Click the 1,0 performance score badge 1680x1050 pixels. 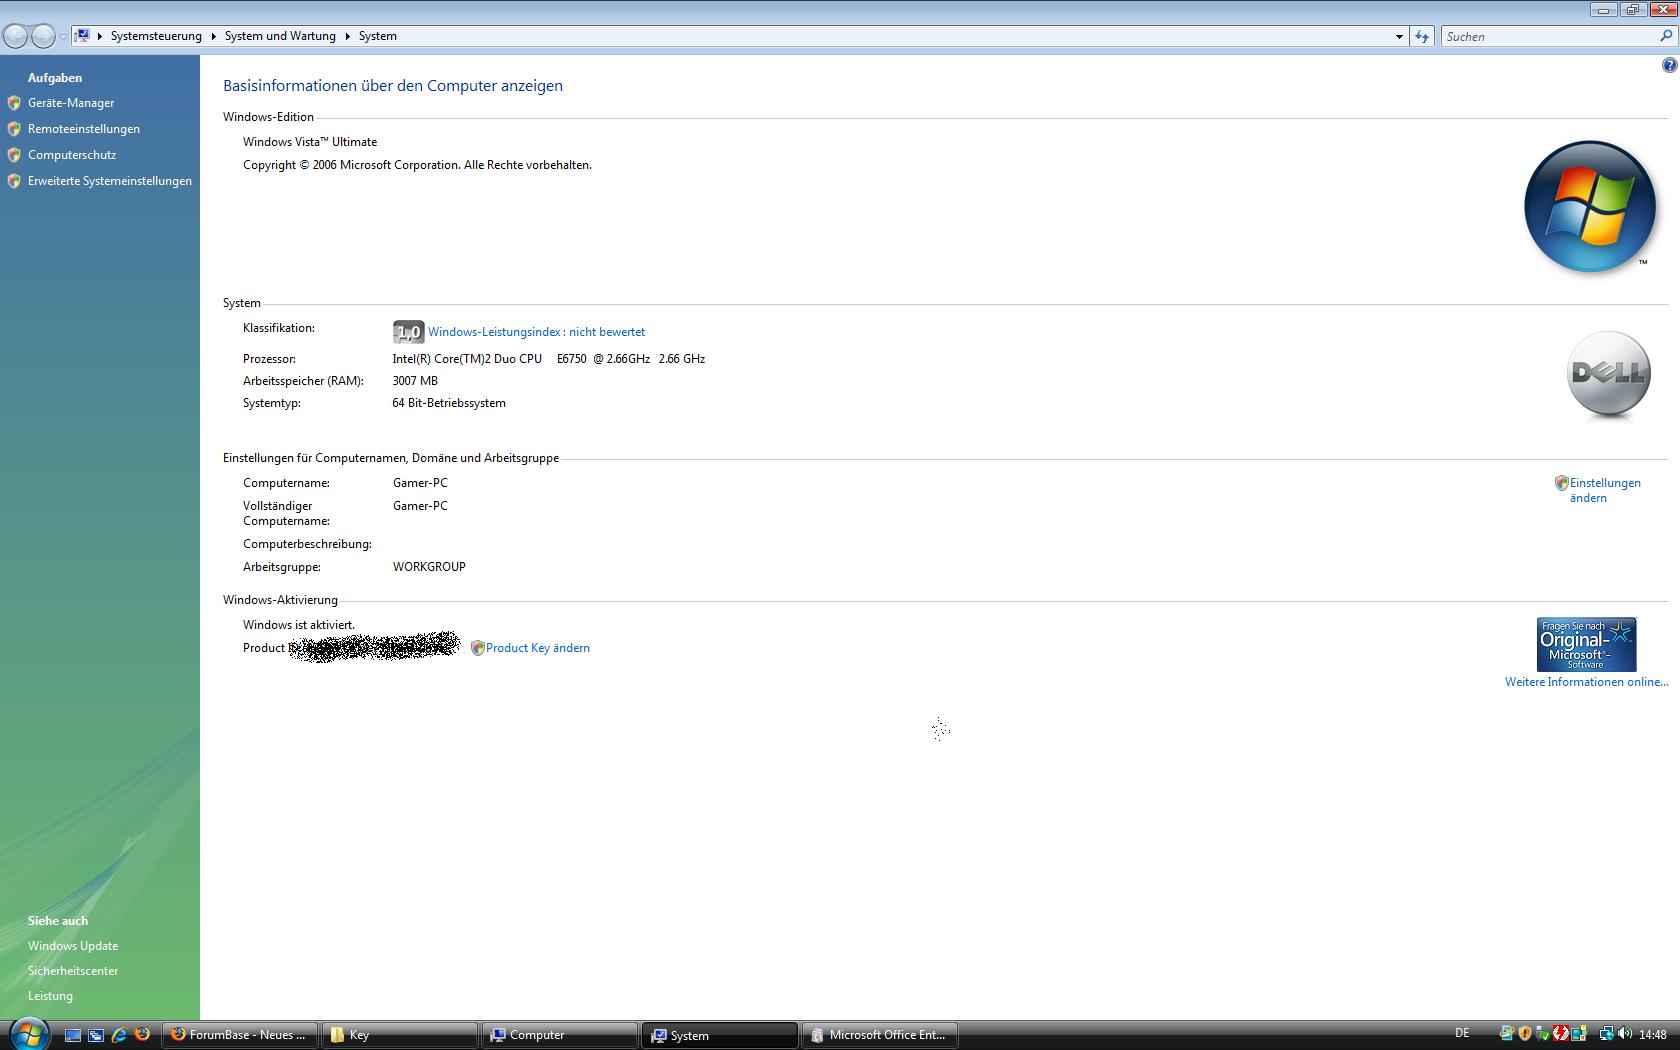point(408,332)
